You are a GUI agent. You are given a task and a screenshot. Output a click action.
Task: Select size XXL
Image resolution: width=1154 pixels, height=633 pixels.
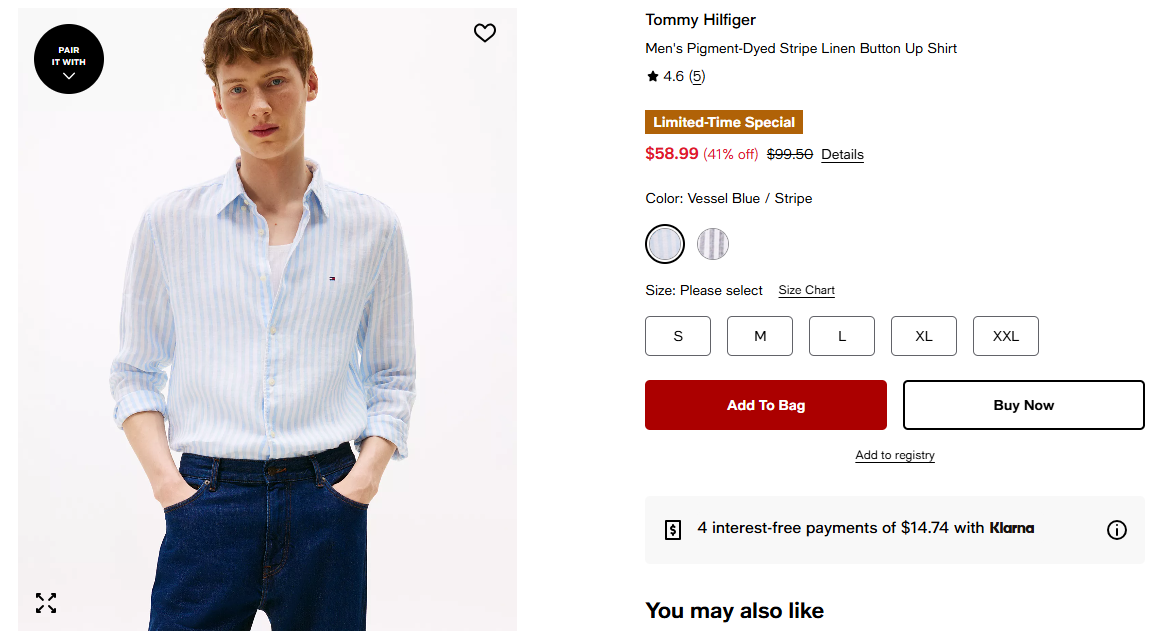tap(1006, 336)
